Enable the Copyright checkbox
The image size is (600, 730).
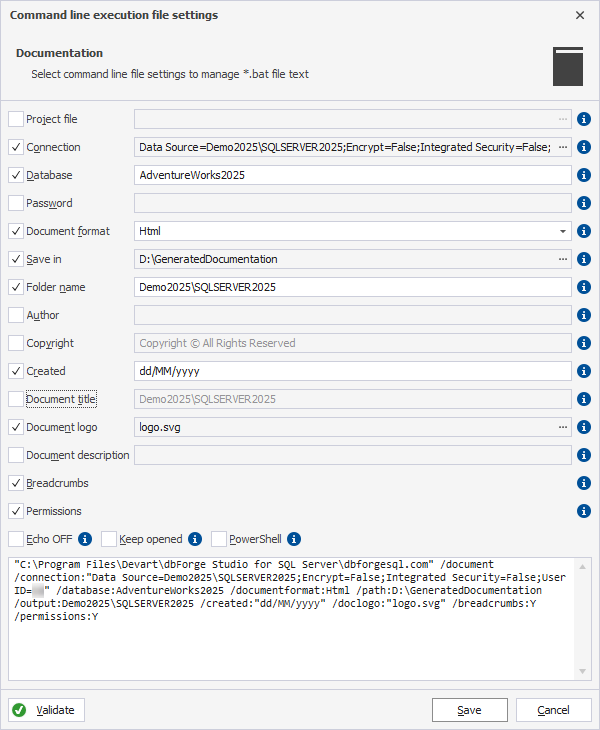[x=16, y=343]
